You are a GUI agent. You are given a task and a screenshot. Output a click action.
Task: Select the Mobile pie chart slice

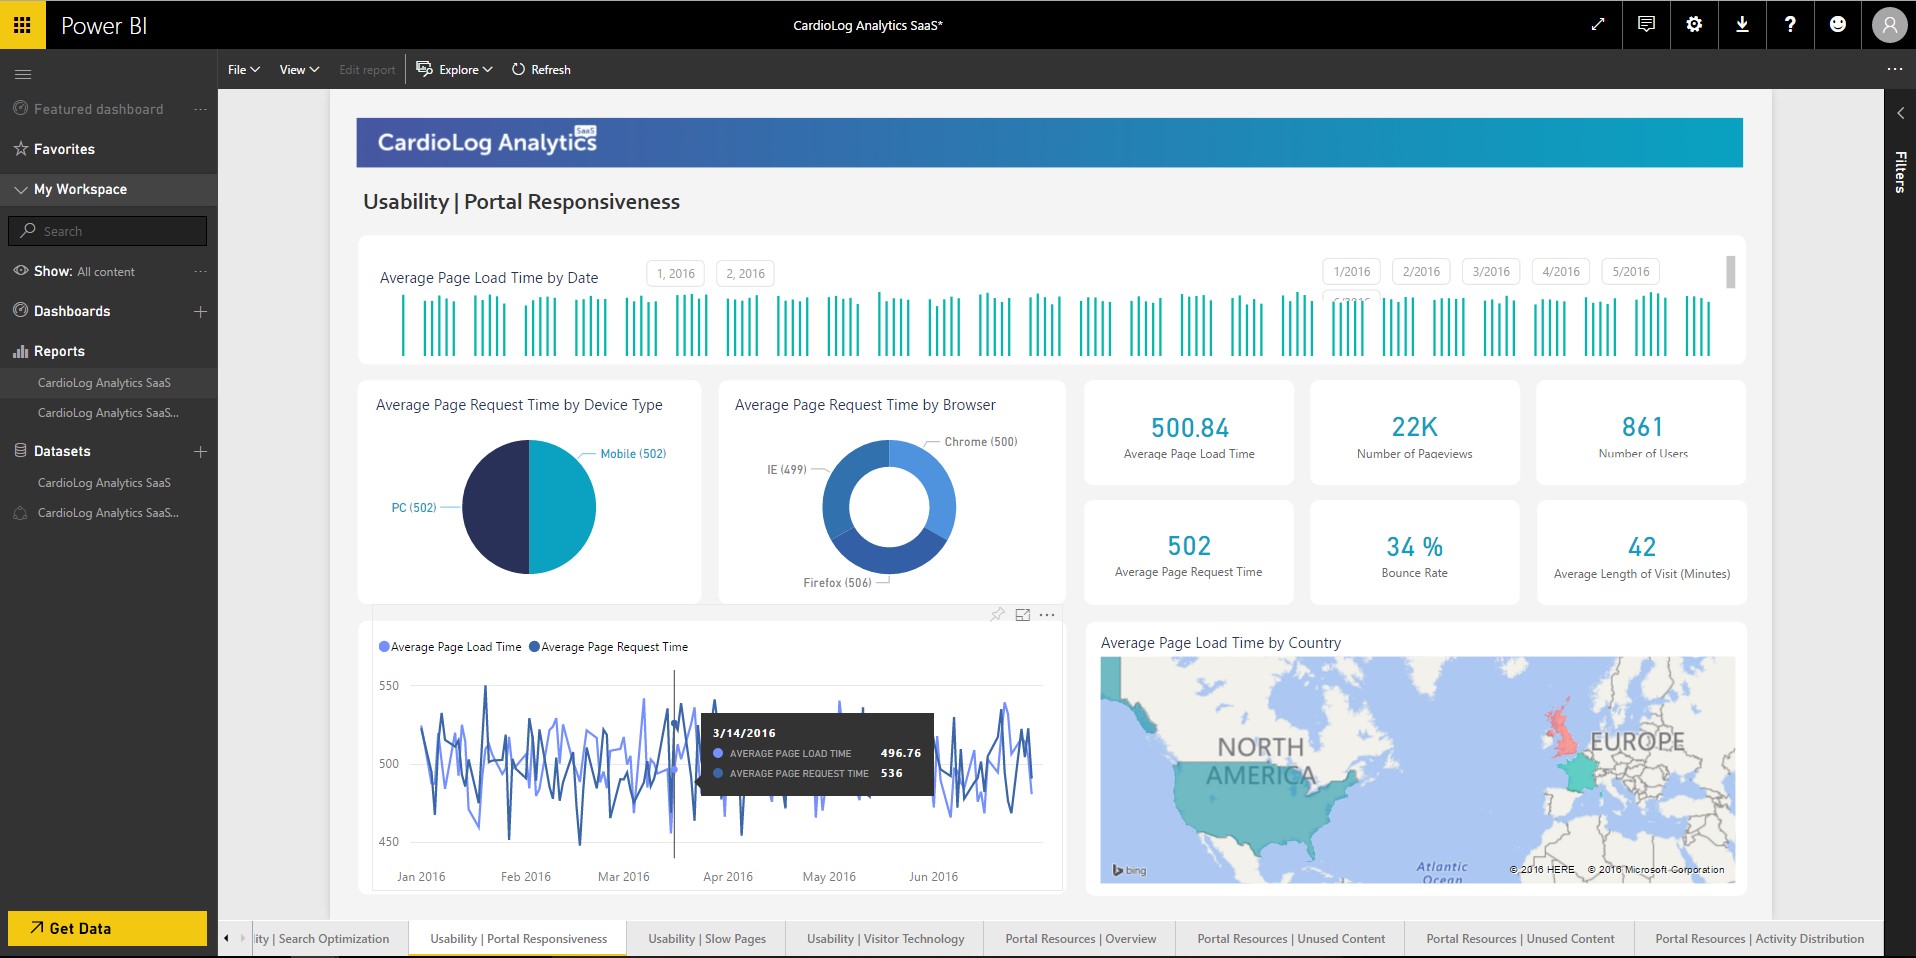[562, 507]
